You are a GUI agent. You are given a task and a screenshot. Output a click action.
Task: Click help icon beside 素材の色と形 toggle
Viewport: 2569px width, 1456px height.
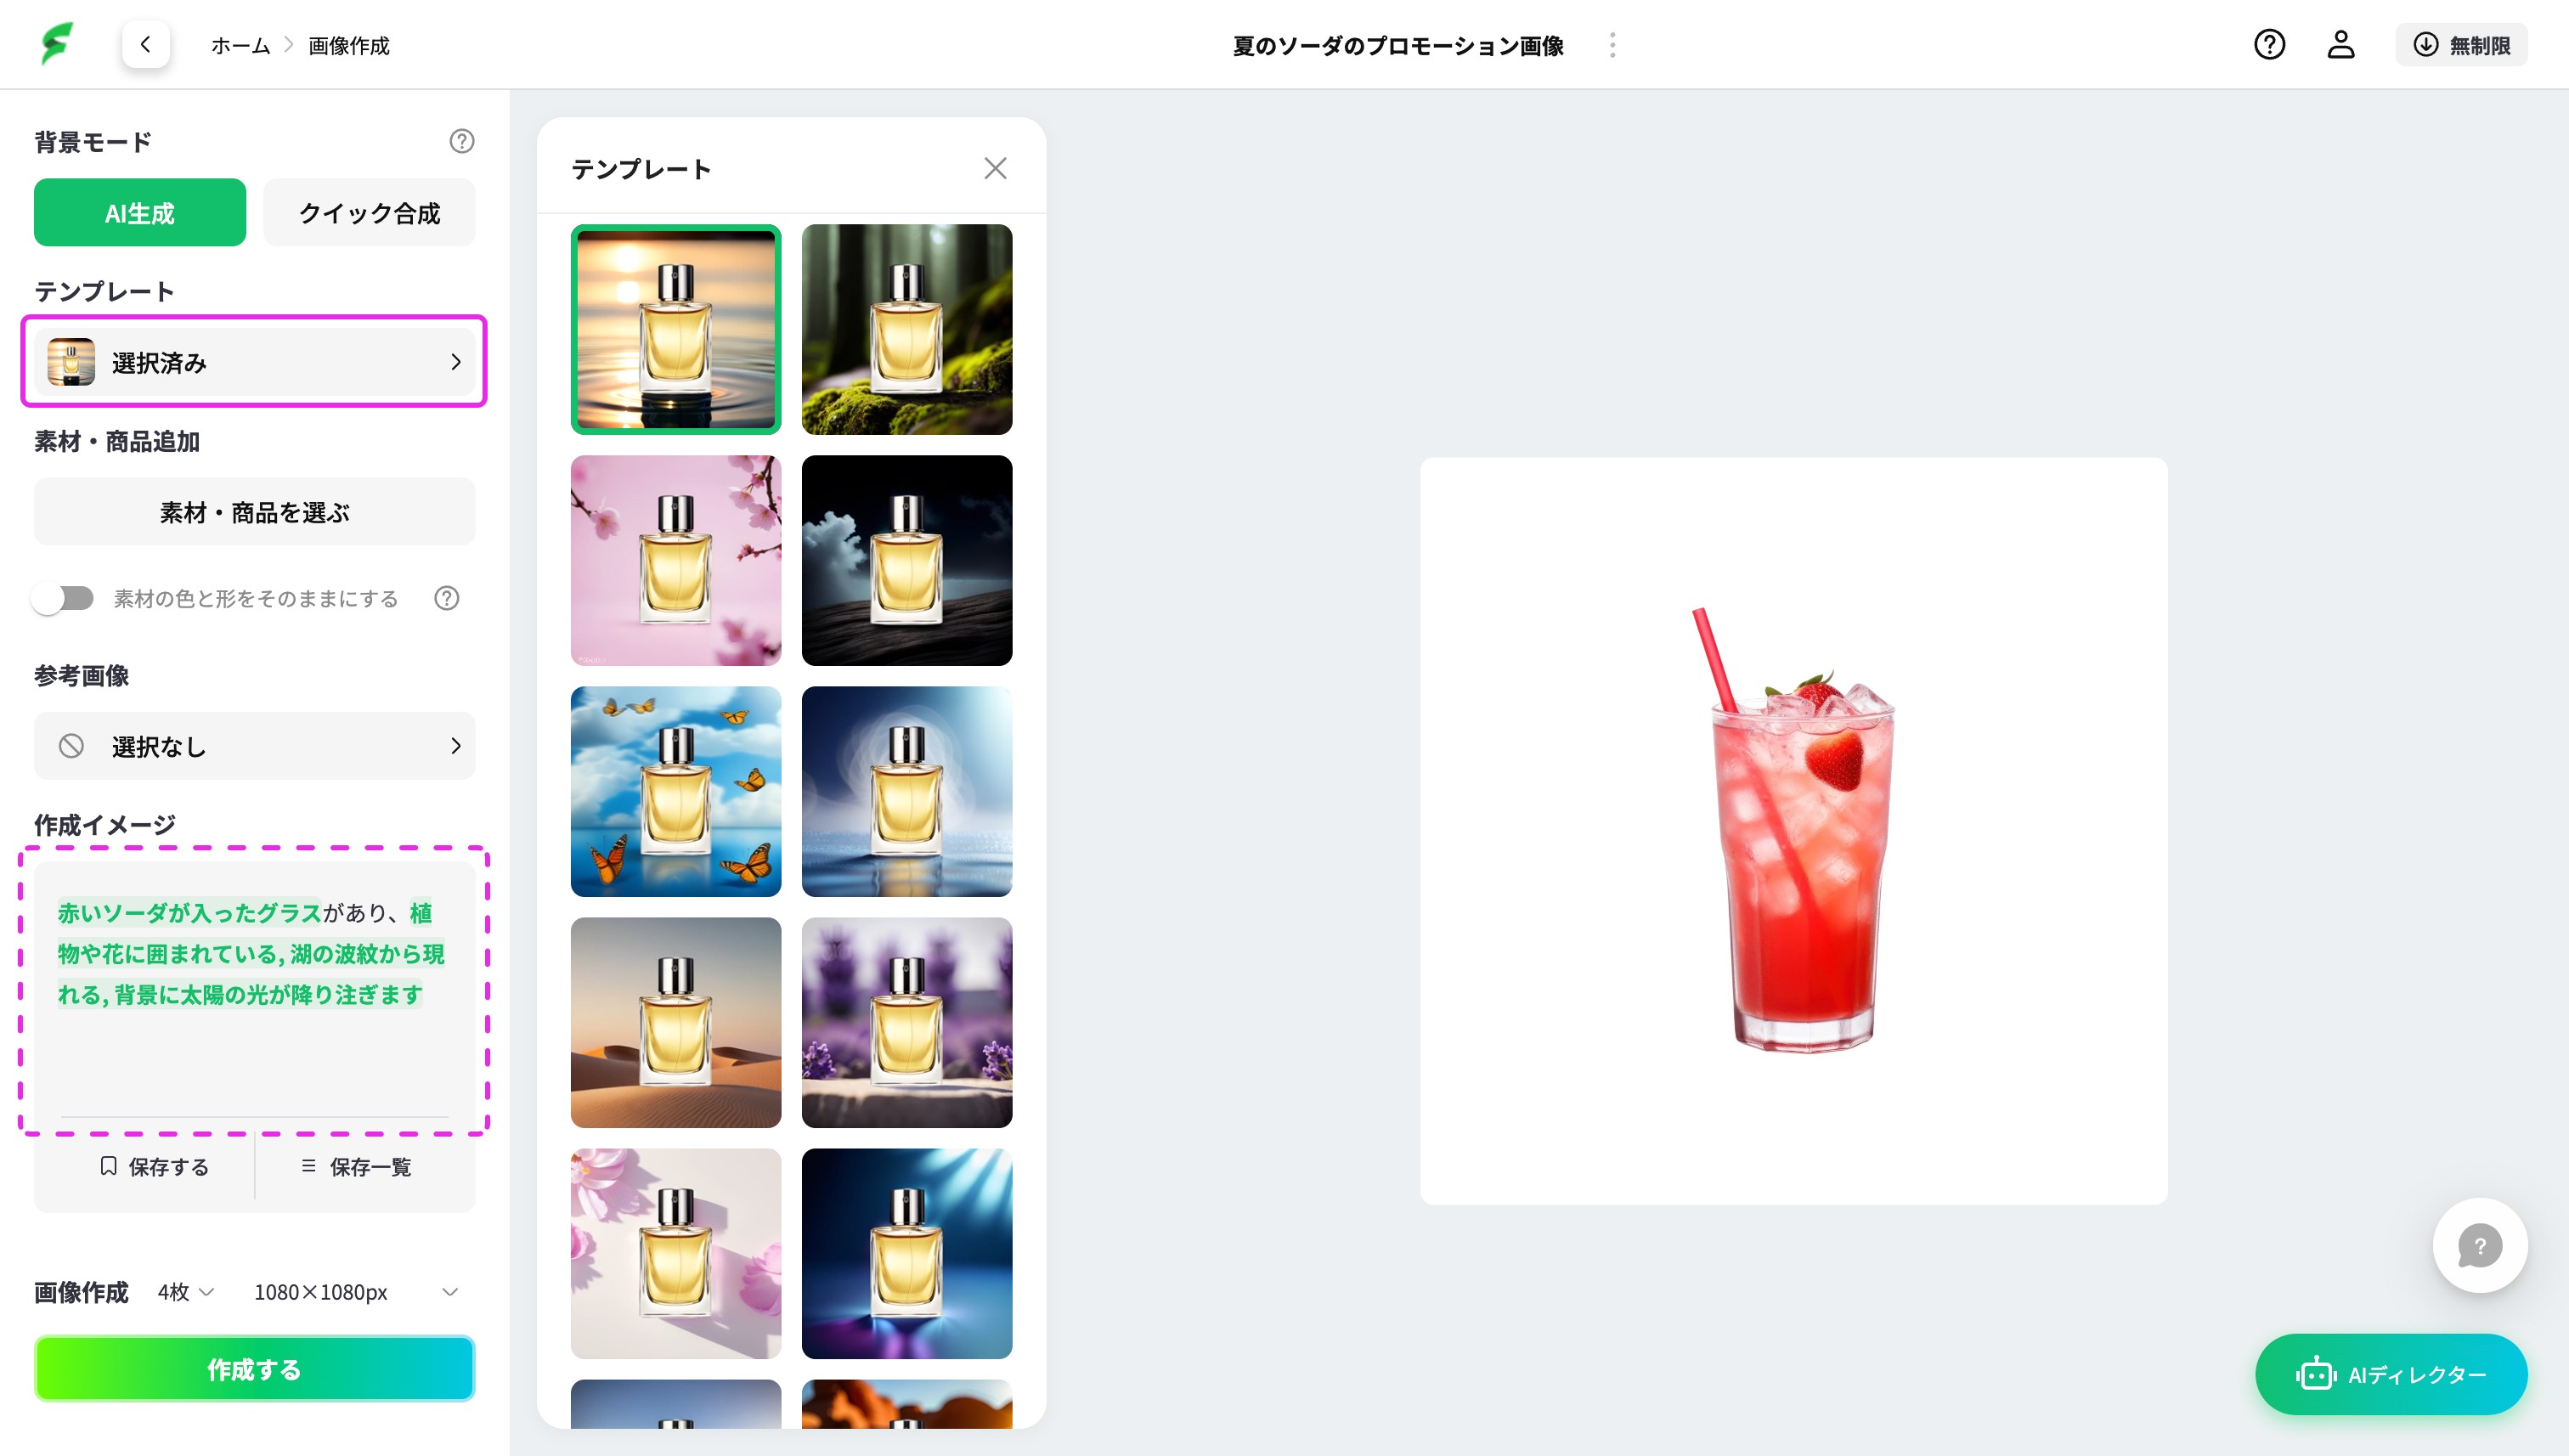(x=446, y=598)
